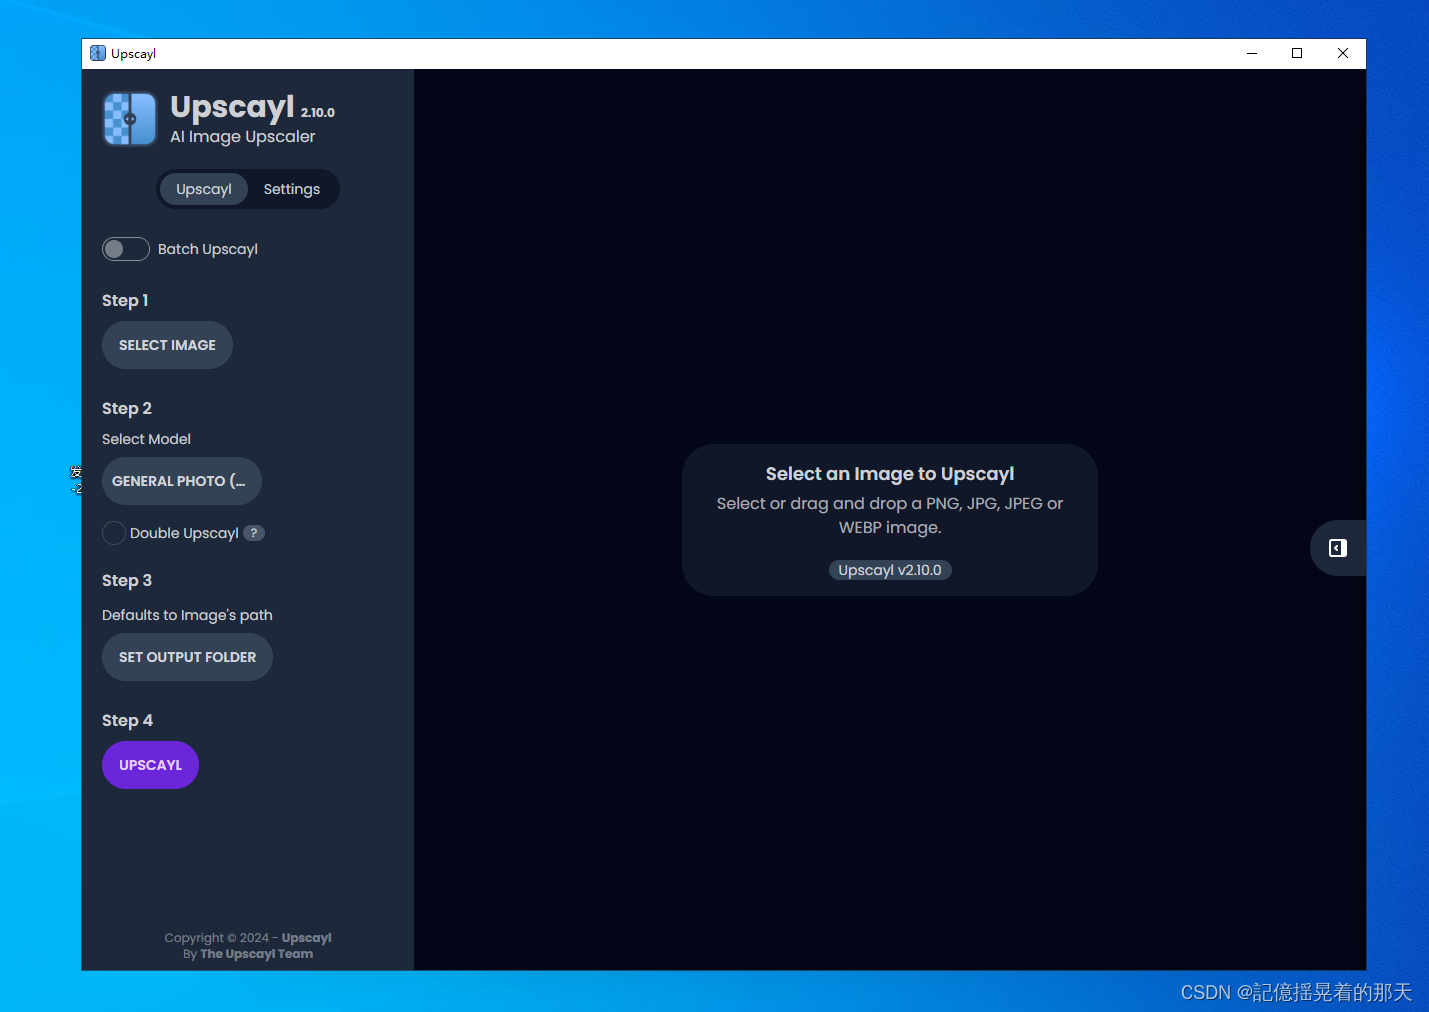Click the 'Step 4' heading
Viewport: 1429px width, 1012px height.
[127, 720]
